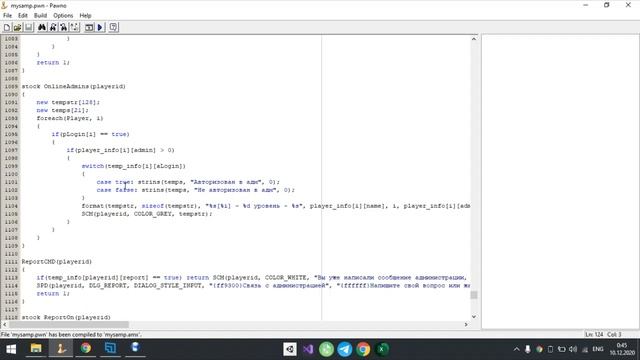Open the Build menu
This screenshot has width=640, height=360.
[40, 16]
